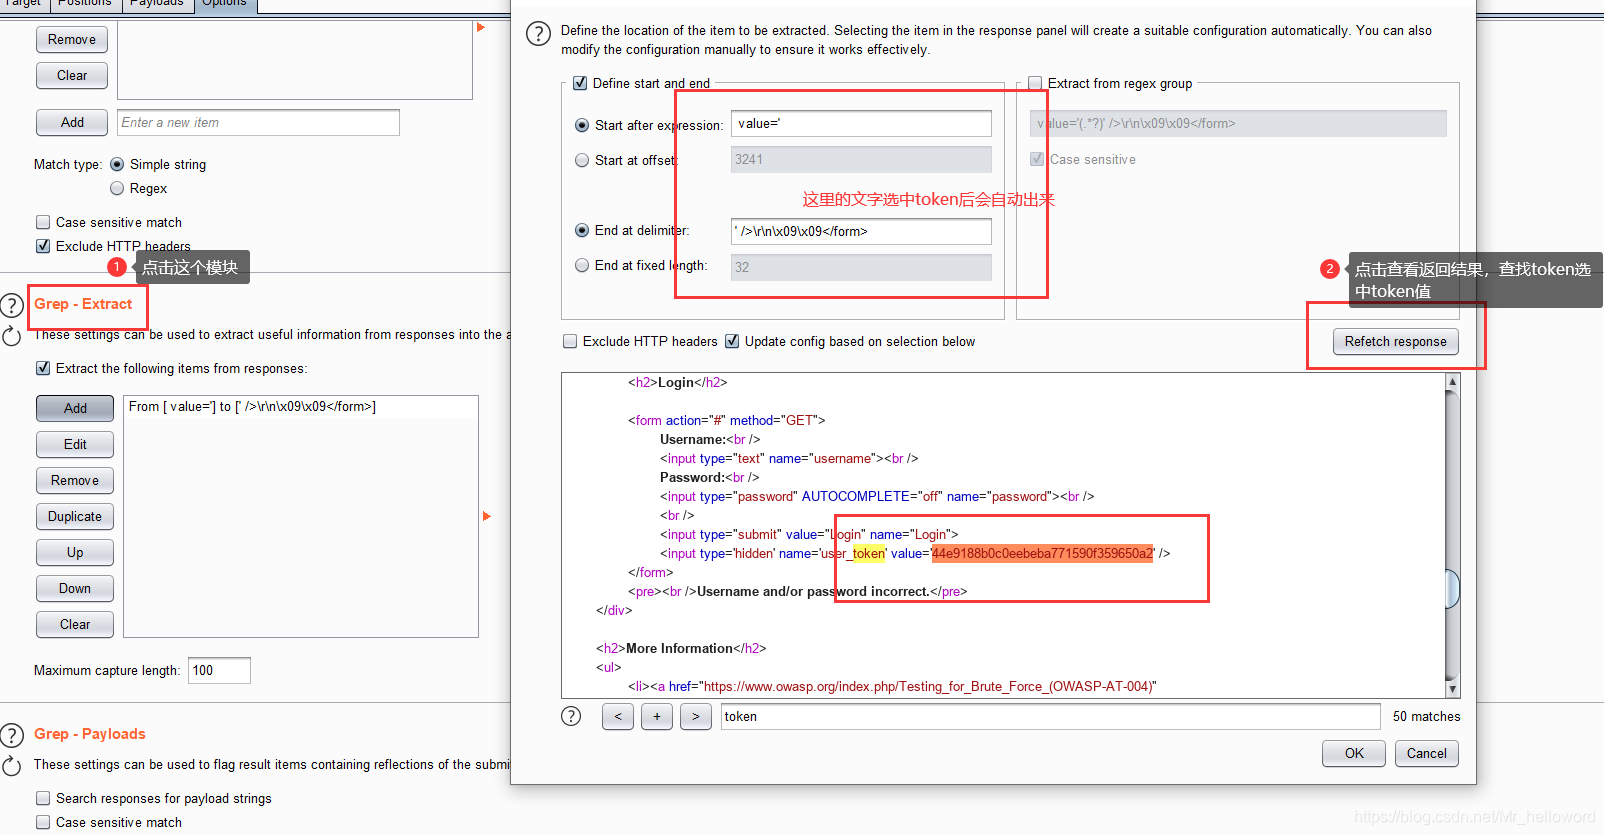Enable Search responses for payload strings
This screenshot has width=1604, height=835.
43,798
